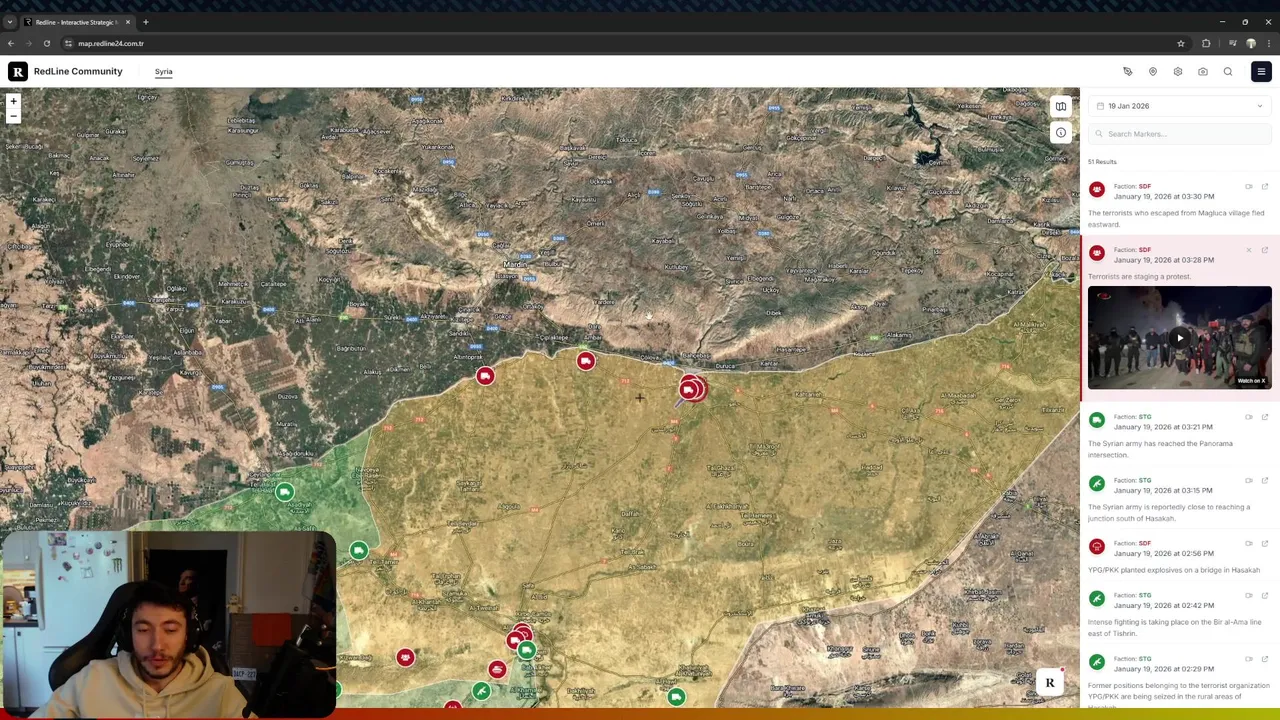Click the RedLine Community logo
This screenshot has height=720, width=1280.
[66, 72]
